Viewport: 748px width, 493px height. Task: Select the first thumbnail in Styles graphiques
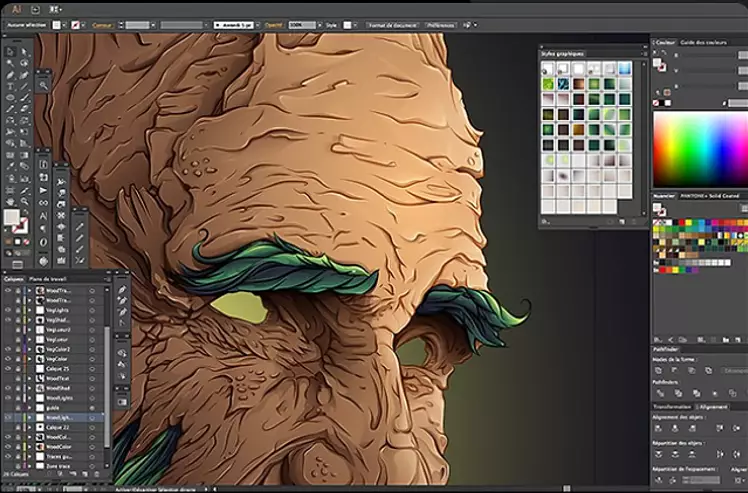(549, 68)
